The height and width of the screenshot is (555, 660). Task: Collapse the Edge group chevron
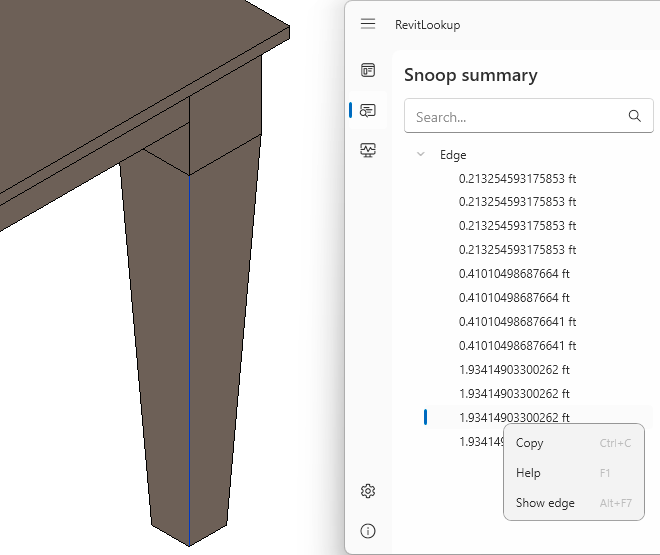(421, 155)
